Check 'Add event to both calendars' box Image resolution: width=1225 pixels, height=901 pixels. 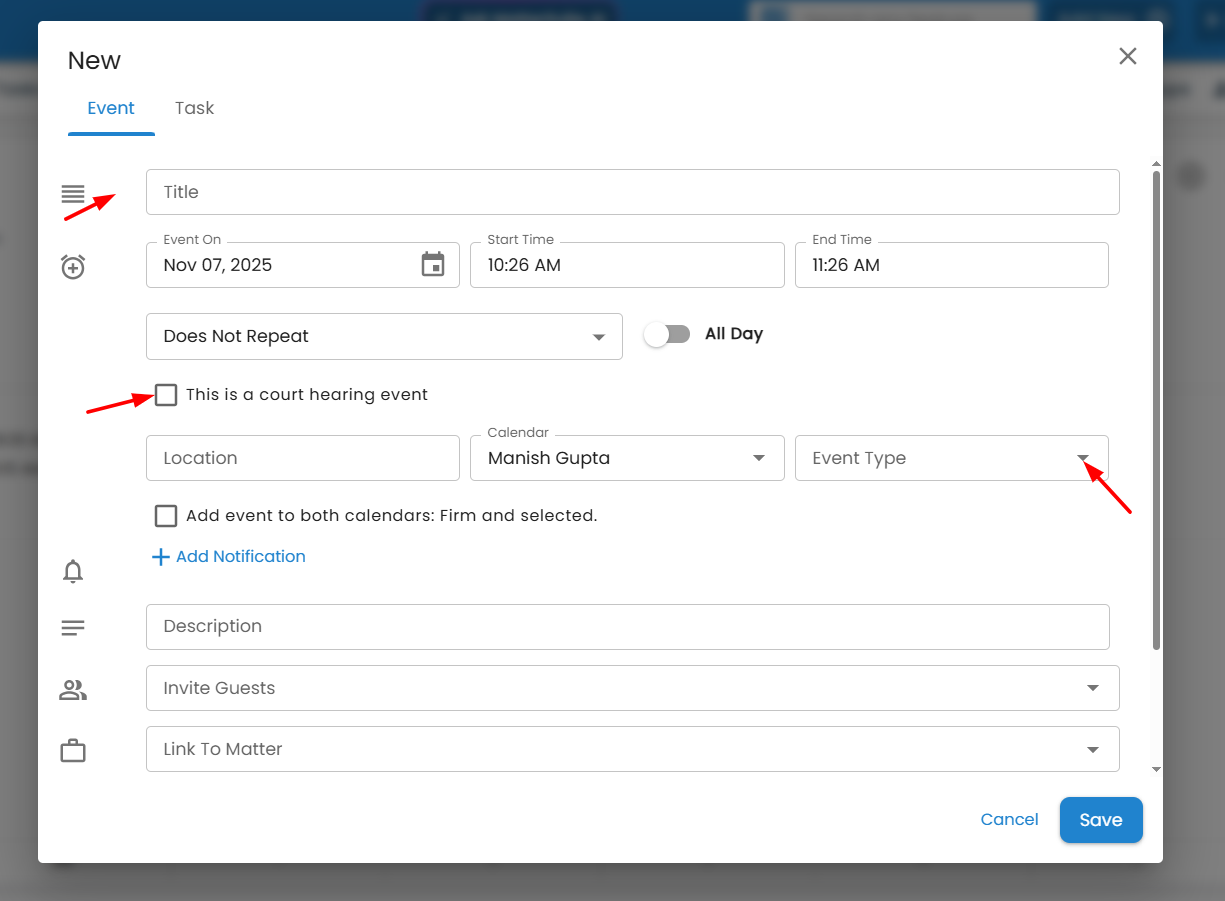[166, 516]
